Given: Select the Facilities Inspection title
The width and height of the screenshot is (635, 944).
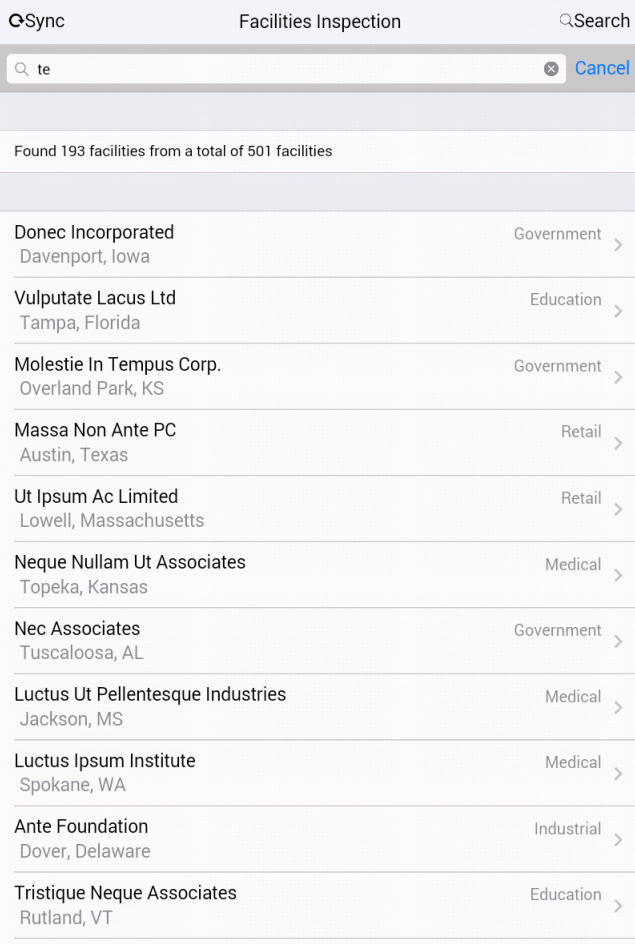Looking at the screenshot, I should coord(320,22).
